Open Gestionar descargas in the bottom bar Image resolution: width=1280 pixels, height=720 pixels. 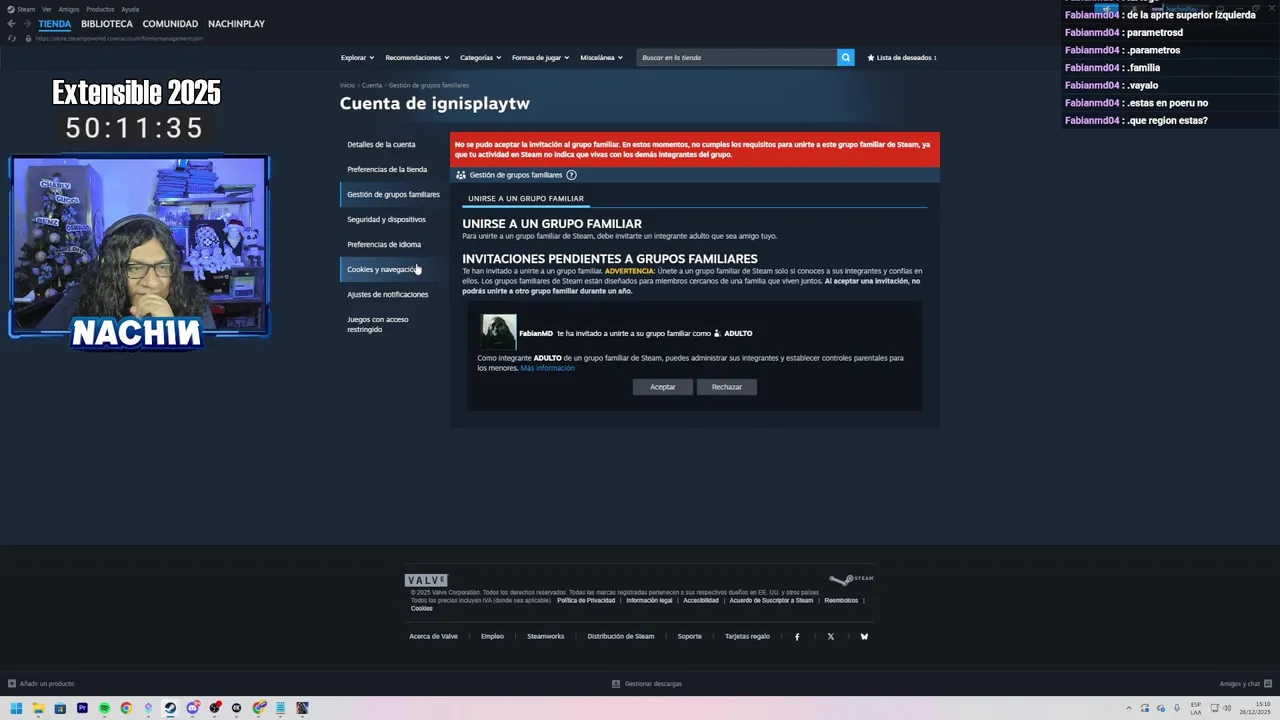coord(647,684)
